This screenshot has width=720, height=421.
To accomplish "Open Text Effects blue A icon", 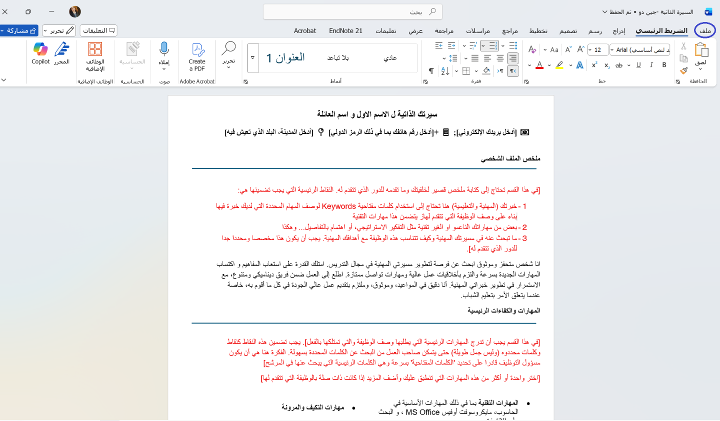I will pyautogui.click(x=580, y=65).
